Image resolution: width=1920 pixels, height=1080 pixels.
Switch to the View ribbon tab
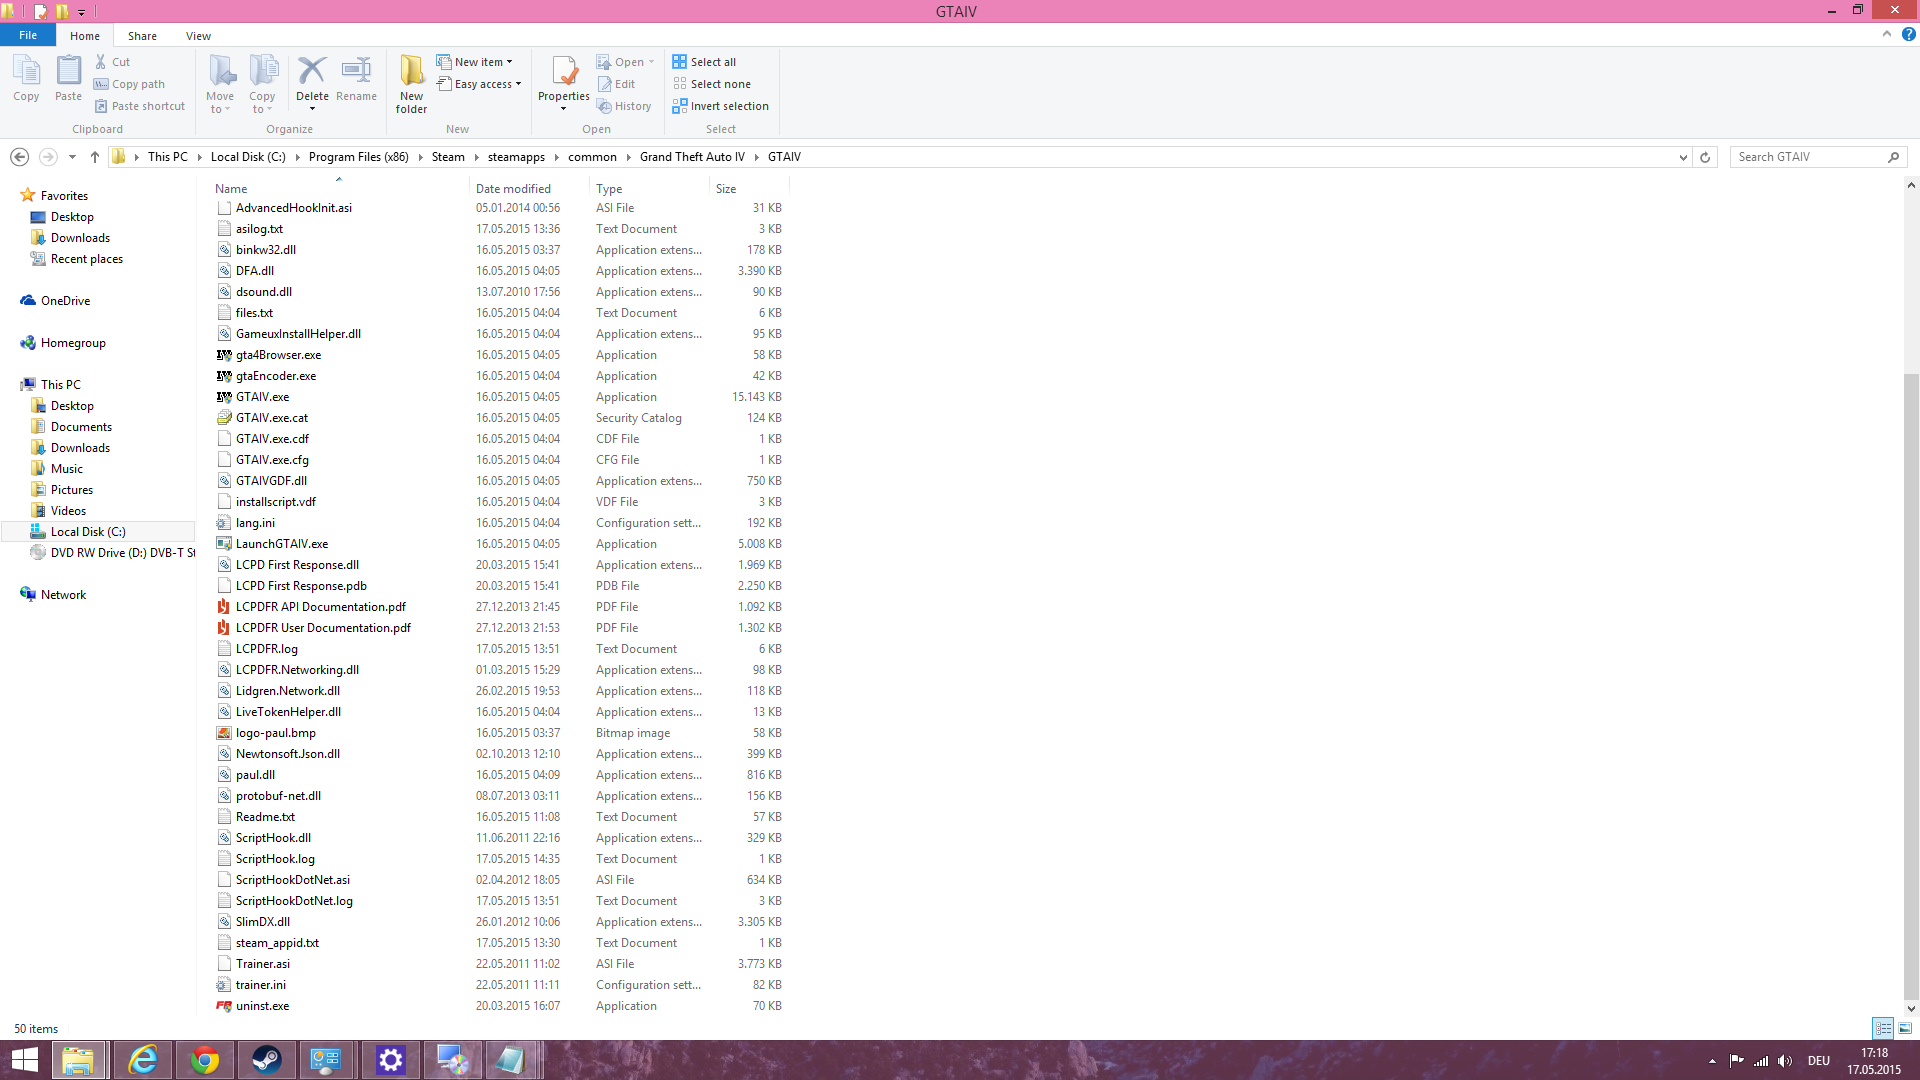pyautogui.click(x=198, y=36)
